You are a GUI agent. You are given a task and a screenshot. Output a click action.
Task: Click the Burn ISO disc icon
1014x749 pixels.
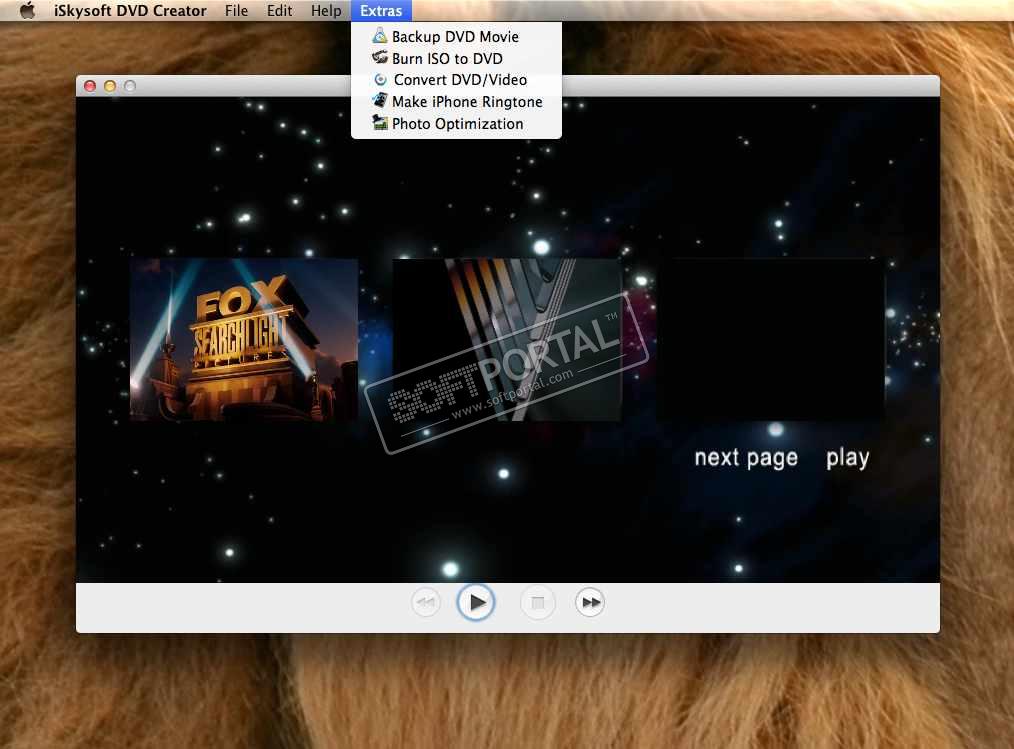[380, 58]
